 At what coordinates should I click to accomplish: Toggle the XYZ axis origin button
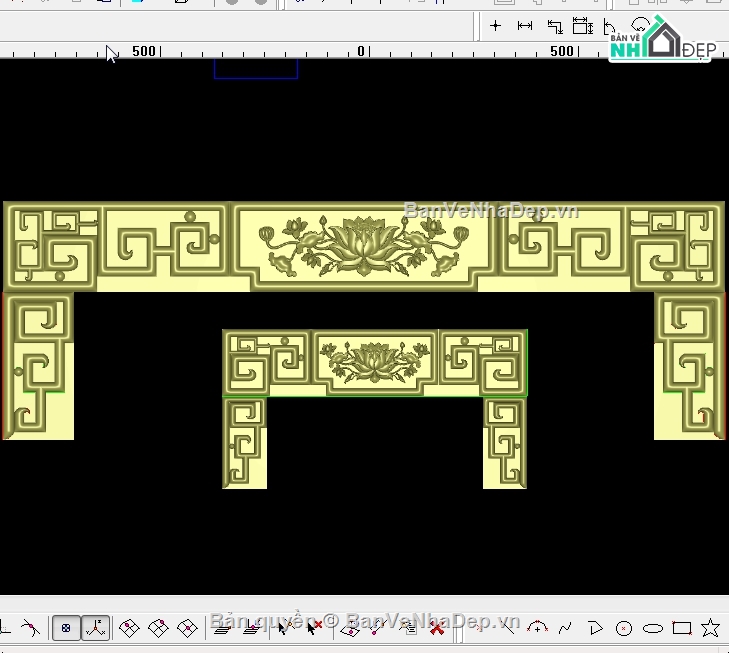point(96,628)
